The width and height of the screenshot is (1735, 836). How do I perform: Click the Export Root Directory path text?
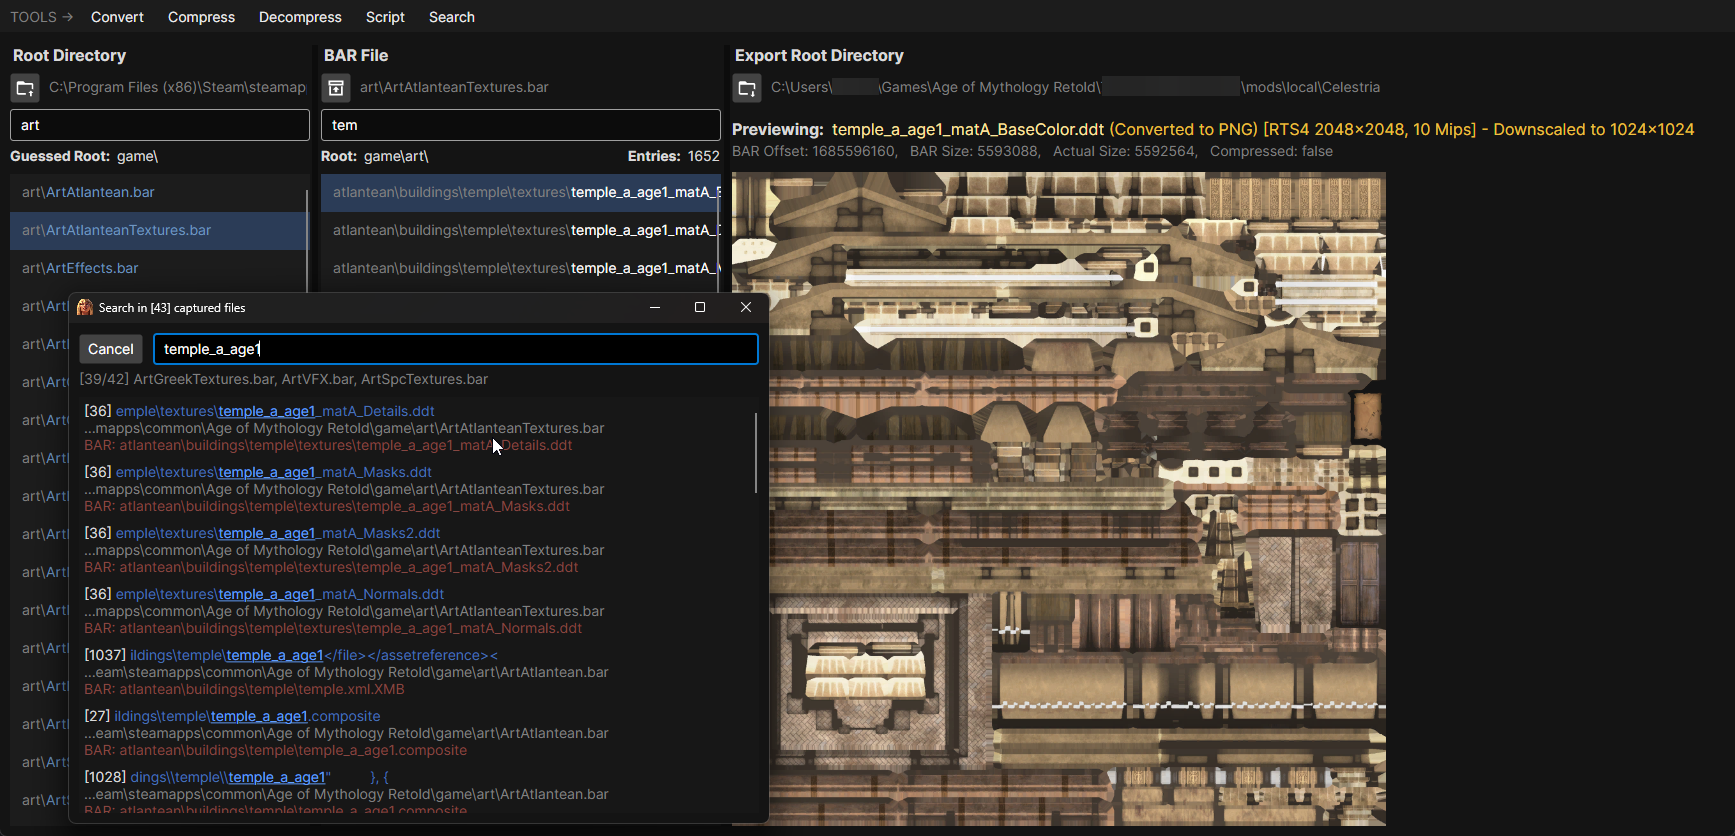tap(1075, 87)
